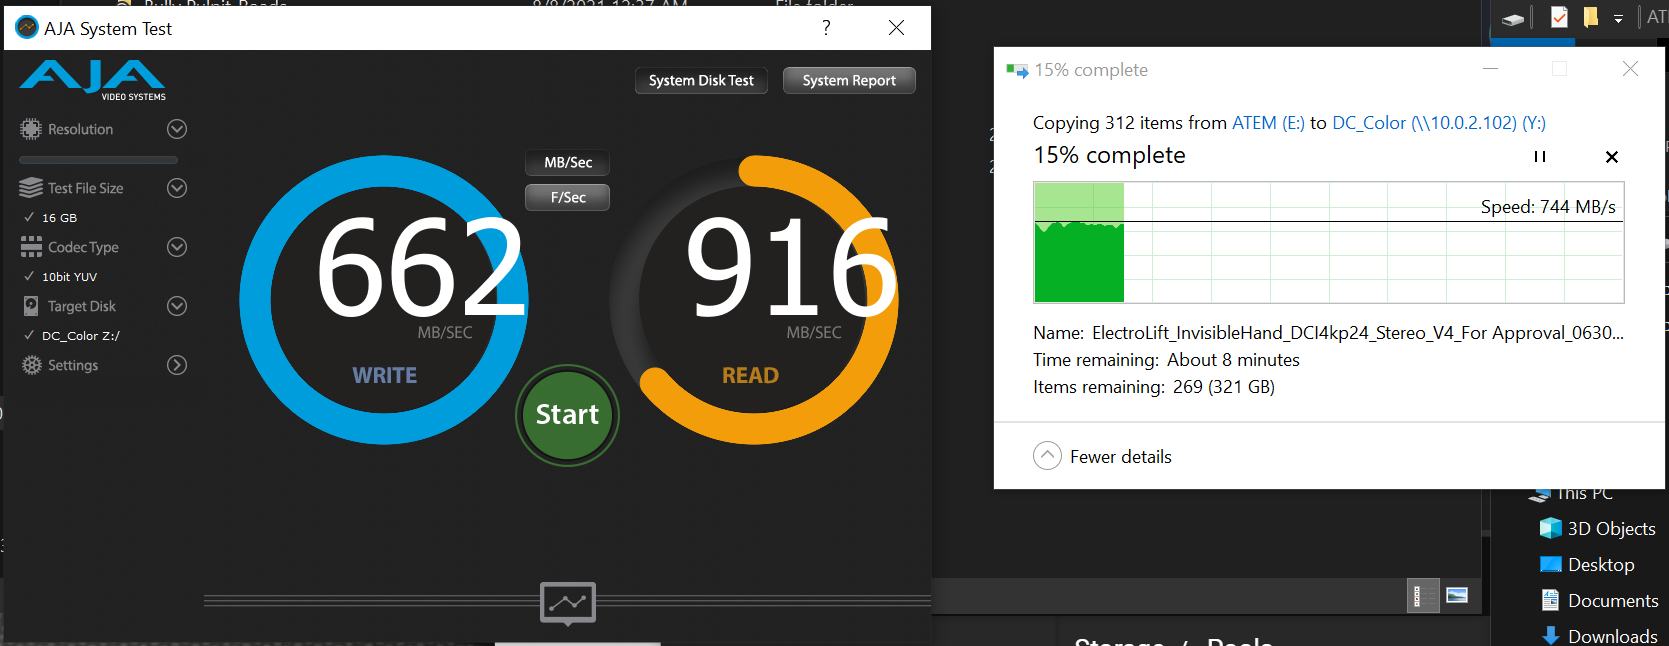
Task: Open the Settings arrow chevron
Action: [x=177, y=365]
